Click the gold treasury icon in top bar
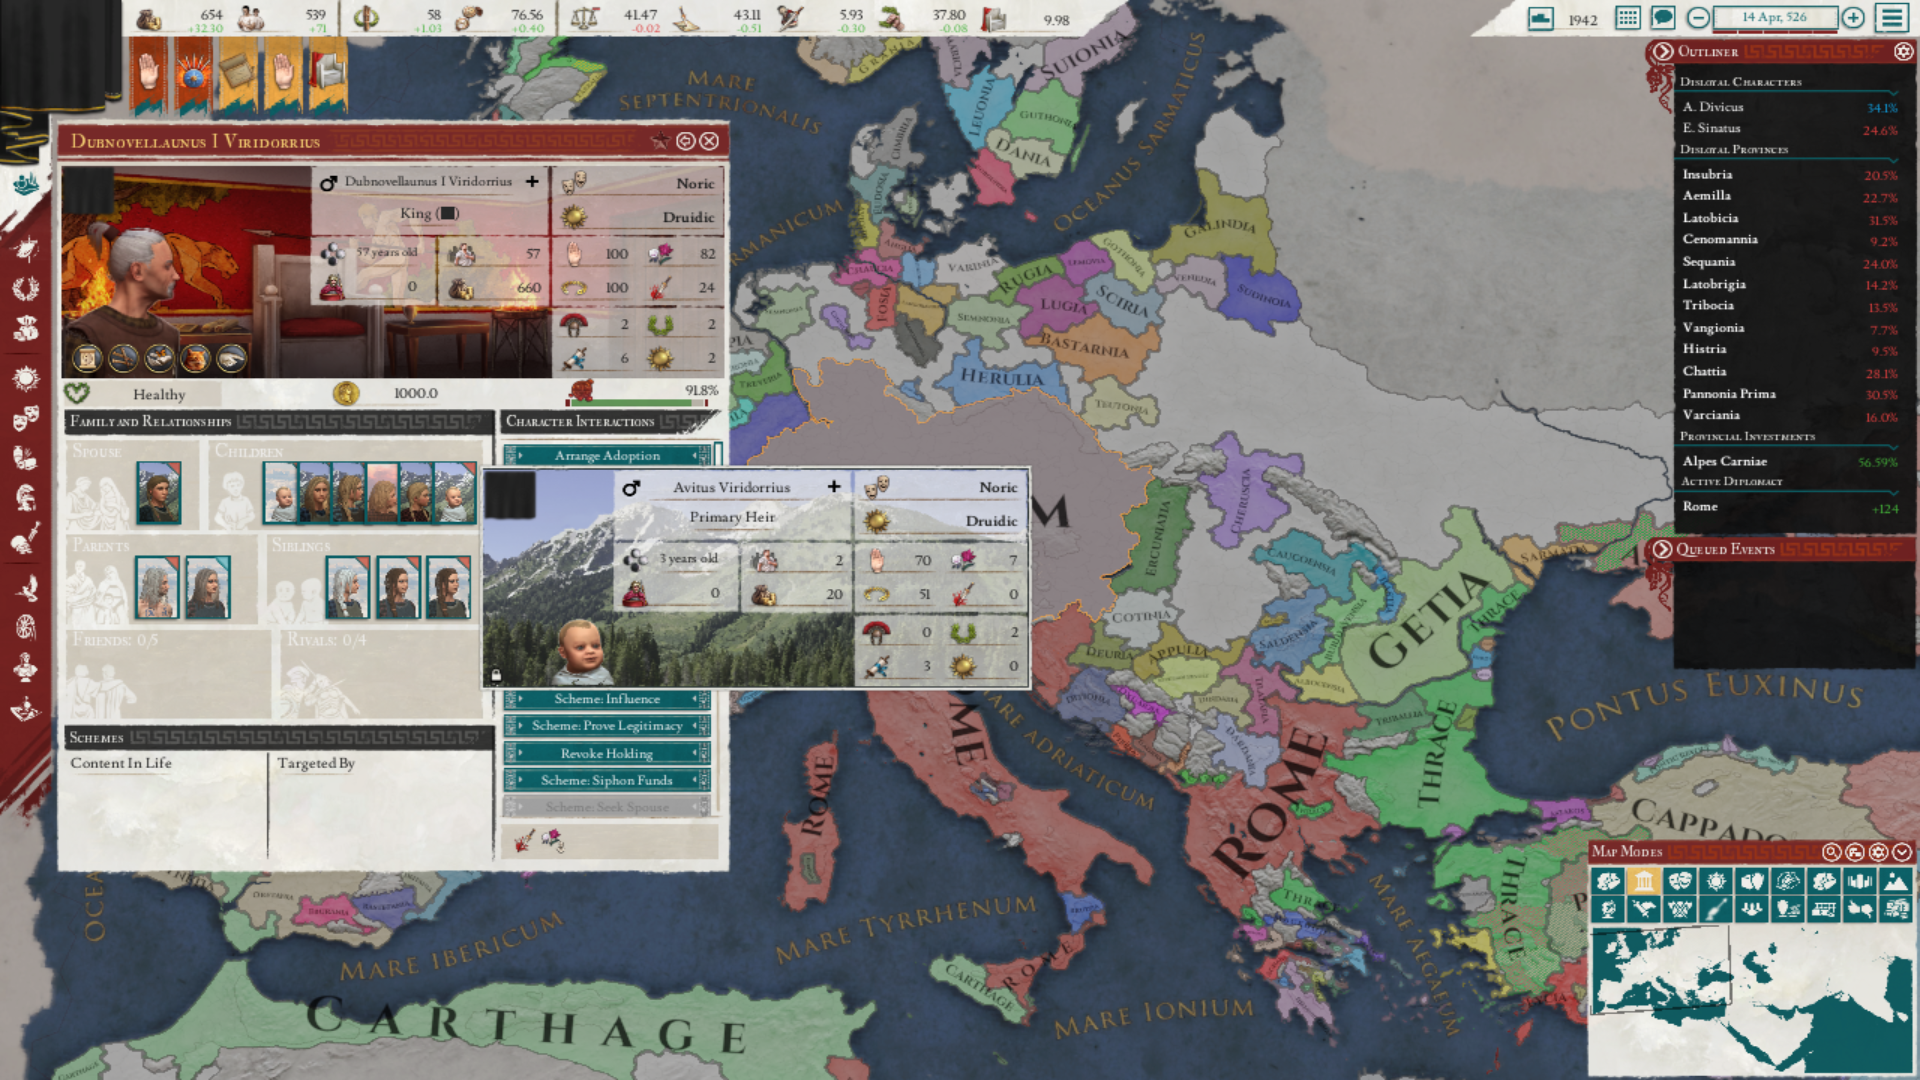Image resolution: width=1920 pixels, height=1080 pixels. click(150, 18)
